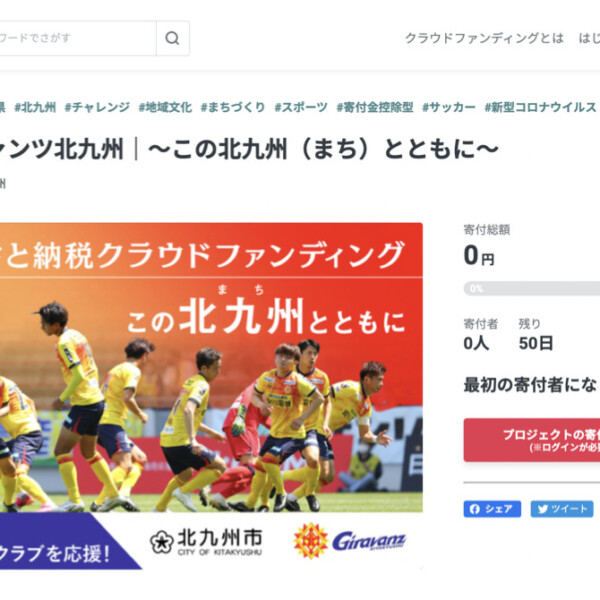Select the #チャレンジ hashtag
The width and height of the screenshot is (600, 600).
click(97, 107)
